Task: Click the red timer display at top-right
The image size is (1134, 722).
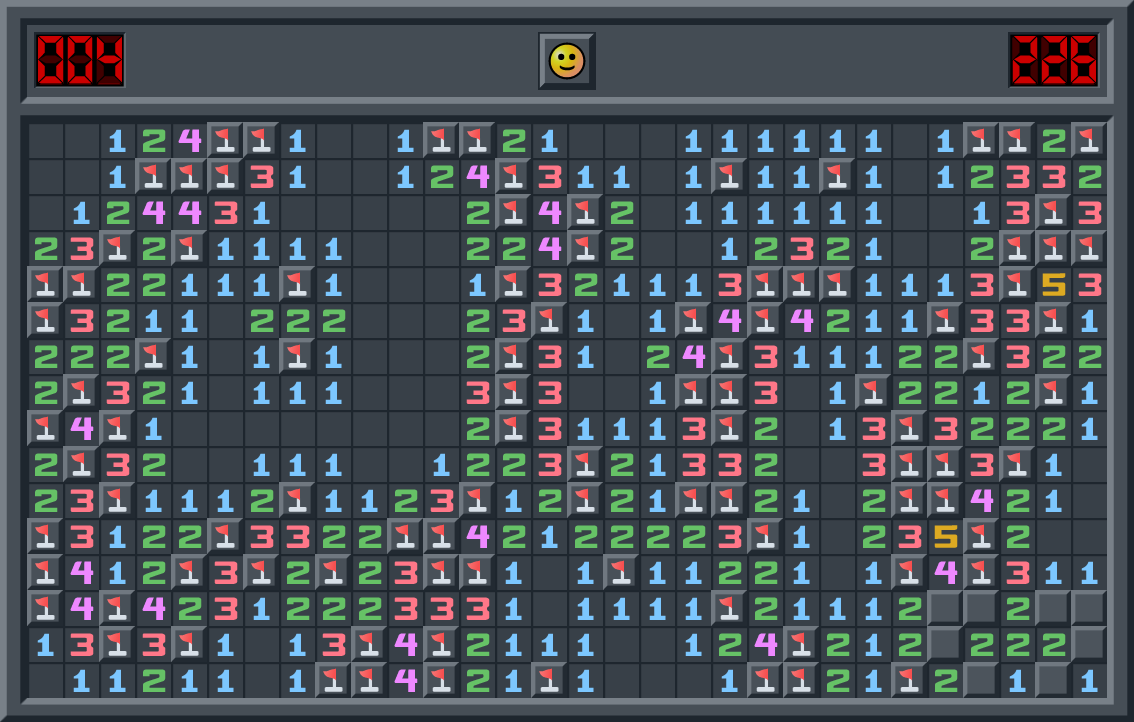Action: 1053,60
